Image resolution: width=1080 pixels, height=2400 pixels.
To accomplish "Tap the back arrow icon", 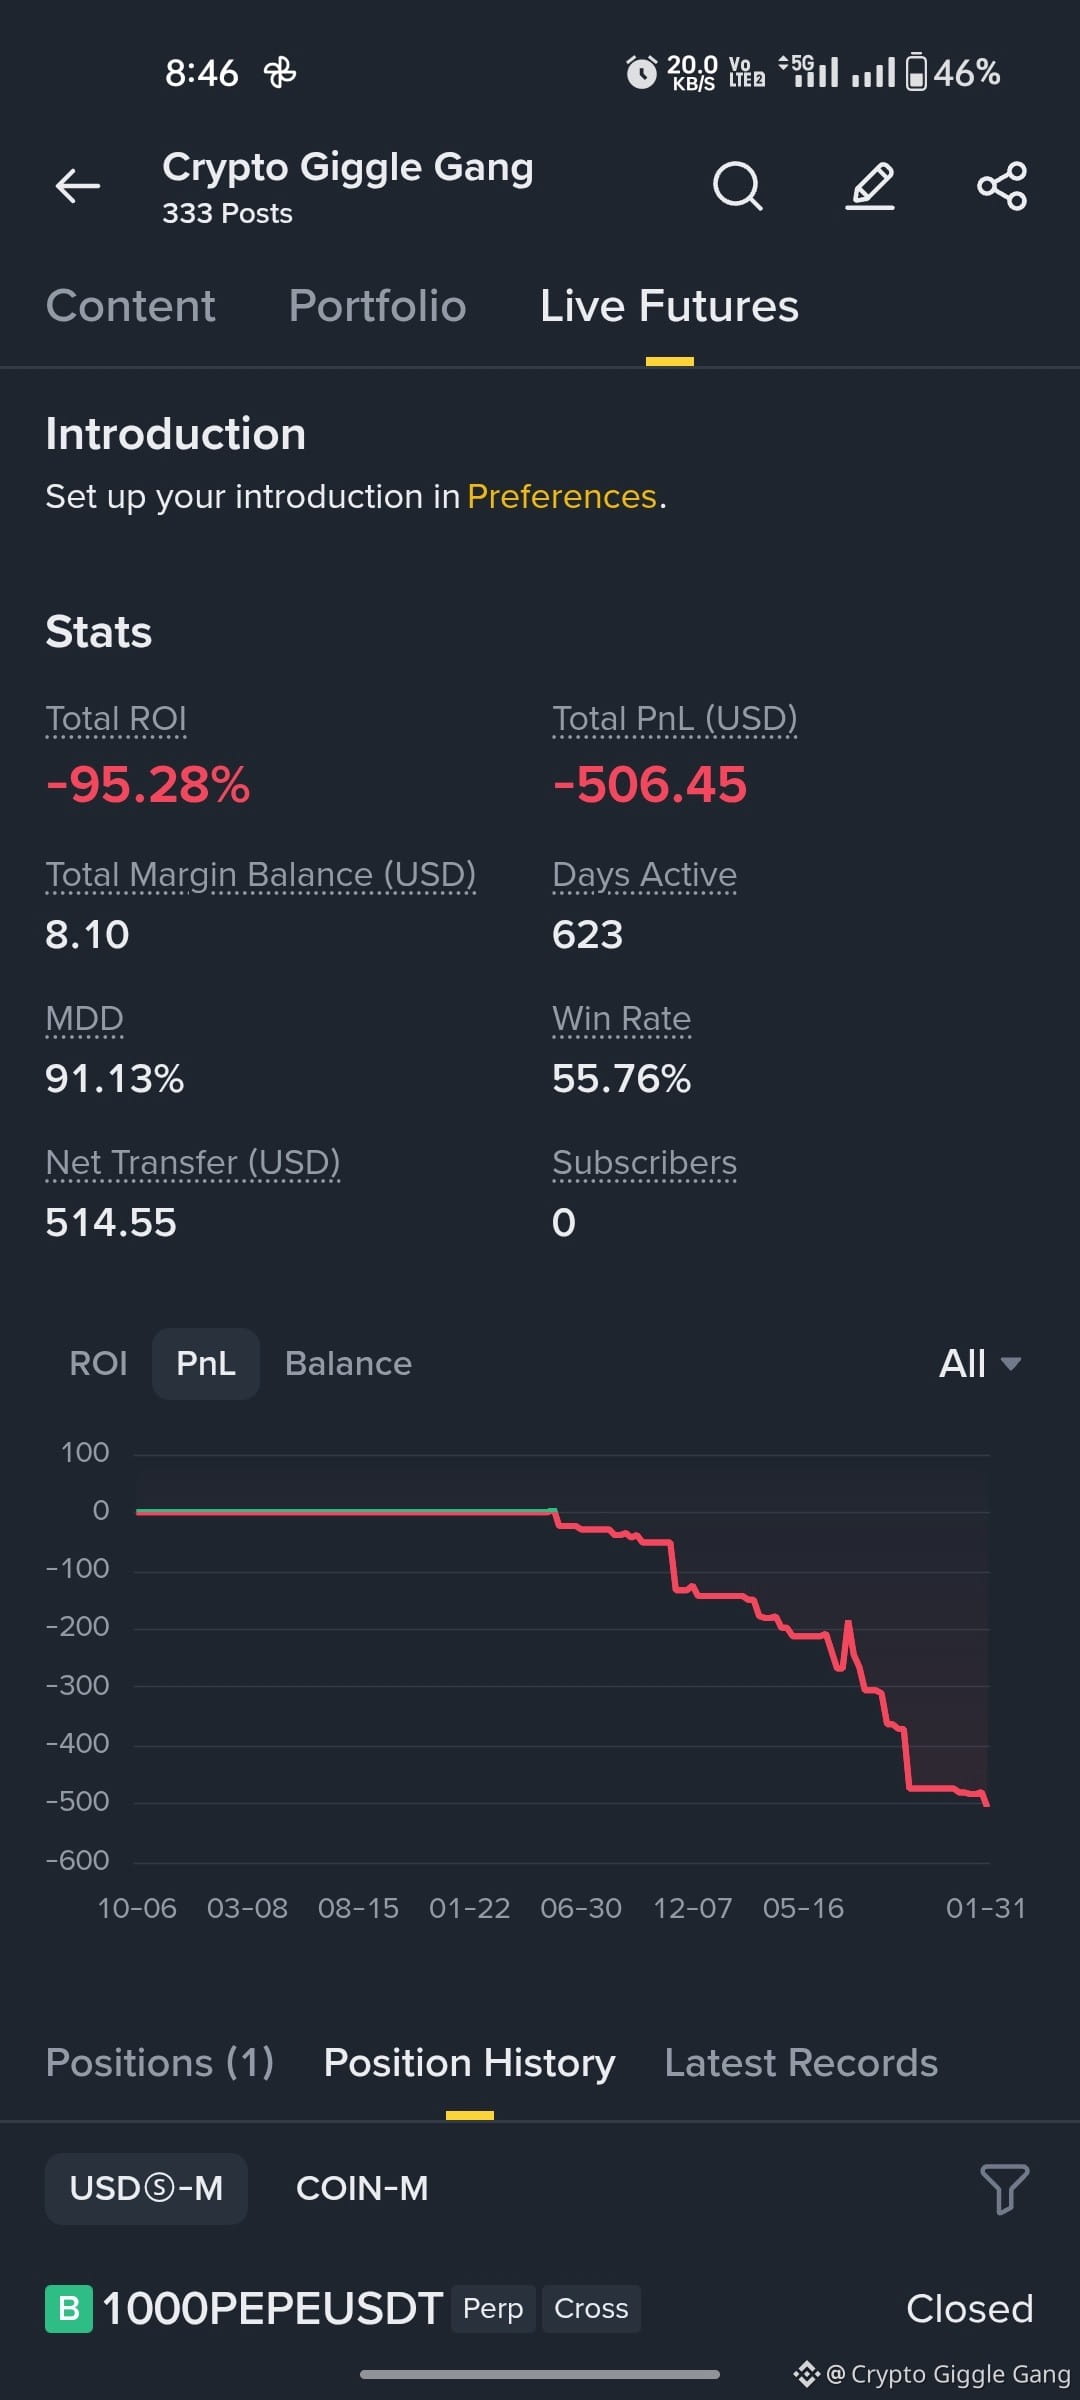I will tap(77, 186).
